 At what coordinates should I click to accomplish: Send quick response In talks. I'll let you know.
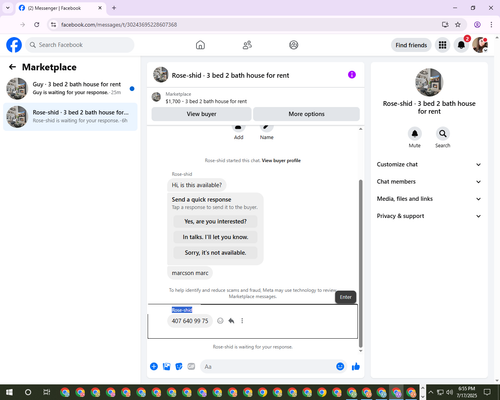(x=215, y=237)
